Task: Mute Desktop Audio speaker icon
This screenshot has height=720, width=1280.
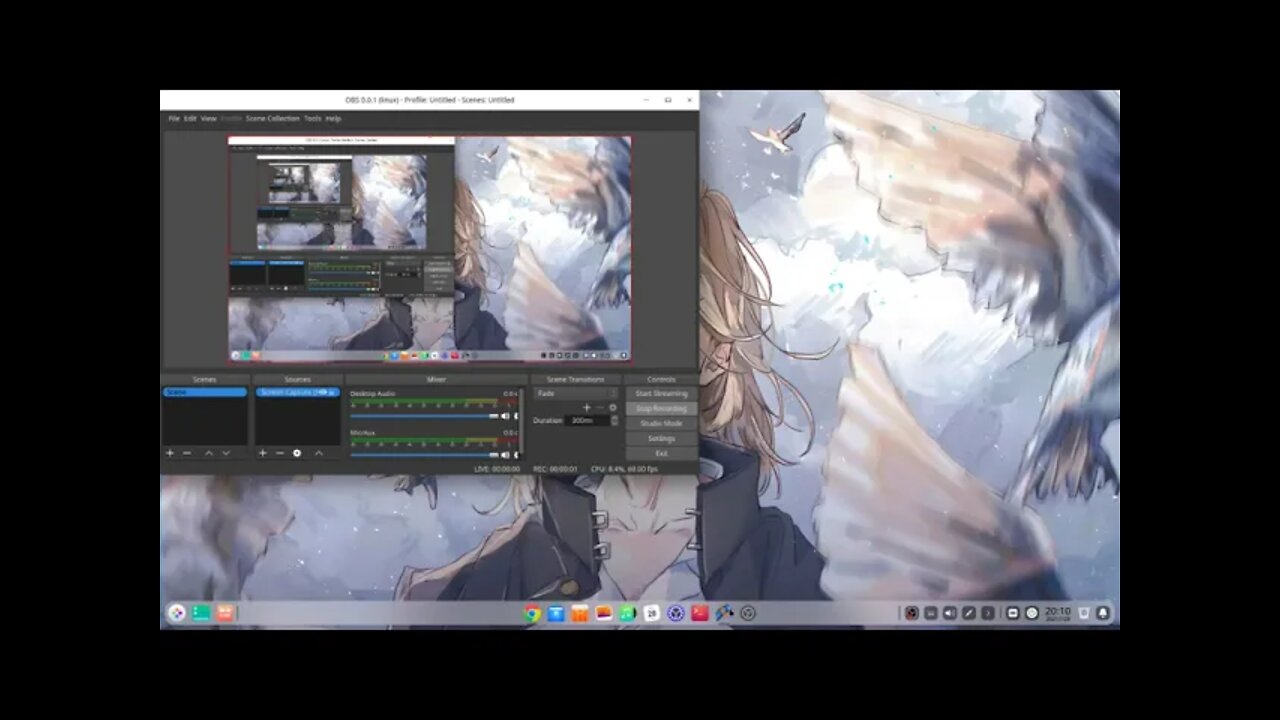Action: coord(505,416)
